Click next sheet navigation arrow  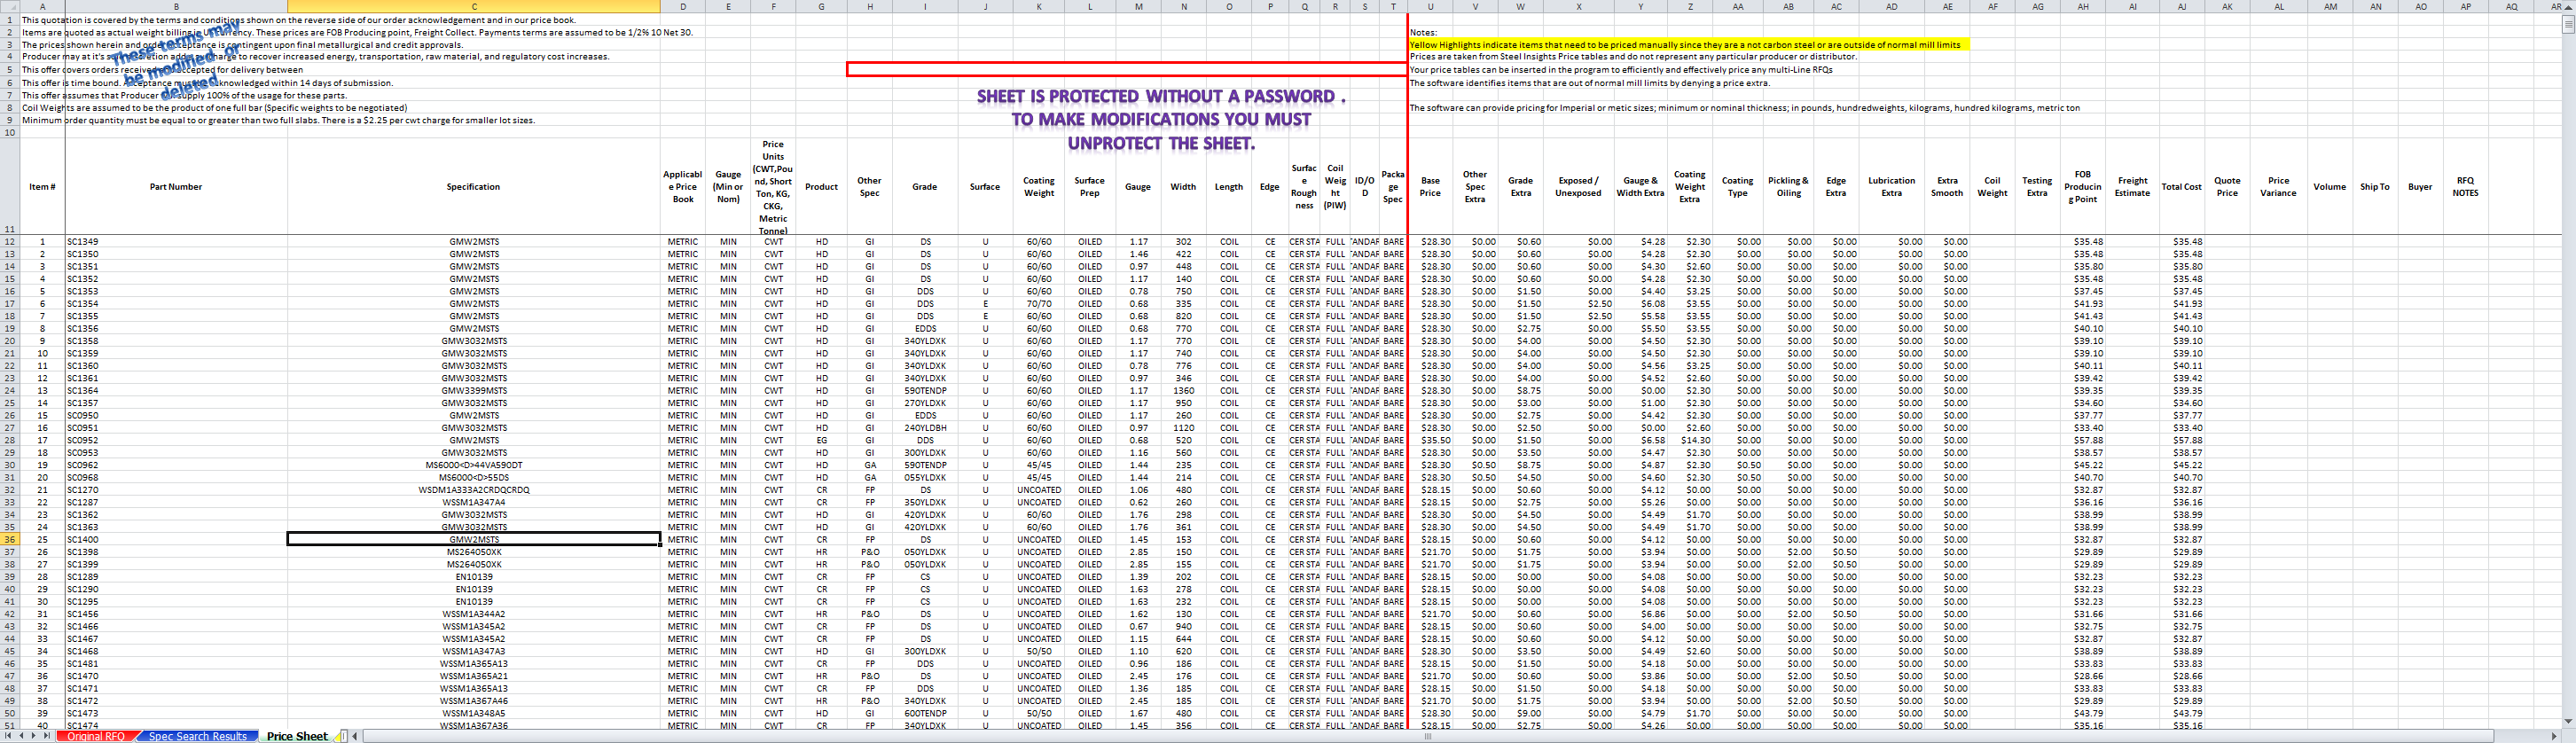click(x=33, y=736)
